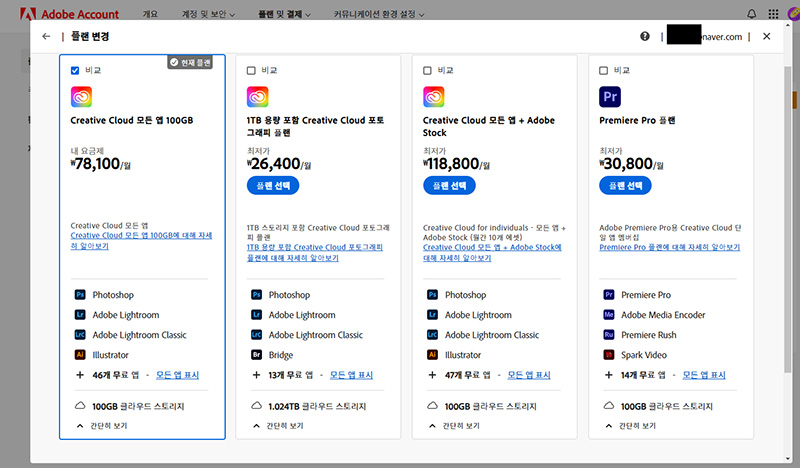Screen dimensions: 800x468
Task: Open the 커뮤니케이션 환경 설정 dropdown menu
Action: point(379,14)
